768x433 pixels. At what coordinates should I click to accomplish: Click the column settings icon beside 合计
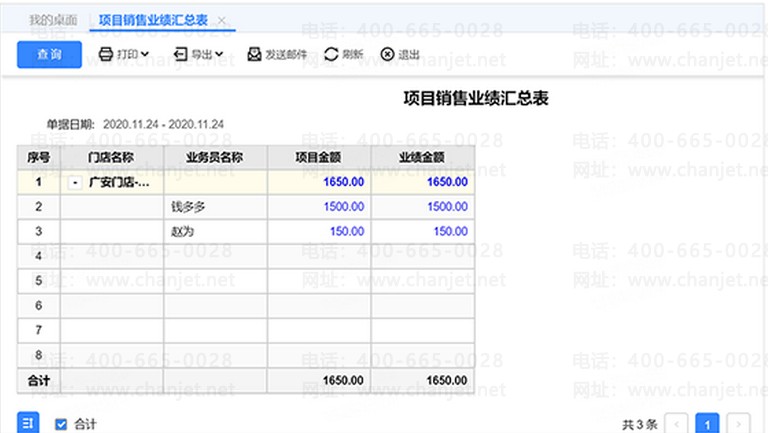28,423
